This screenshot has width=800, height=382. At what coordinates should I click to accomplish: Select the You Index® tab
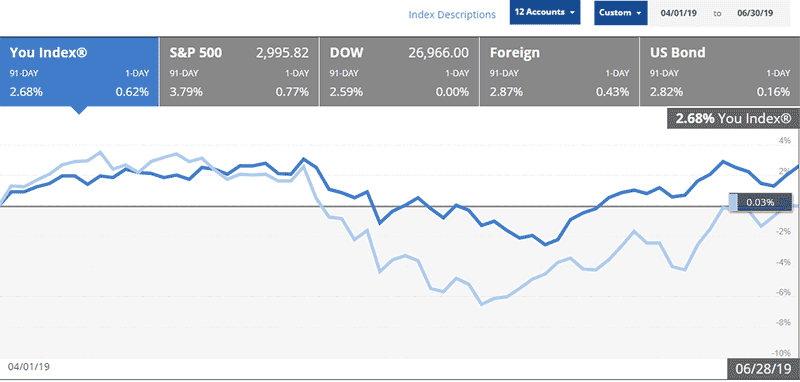[x=80, y=71]
